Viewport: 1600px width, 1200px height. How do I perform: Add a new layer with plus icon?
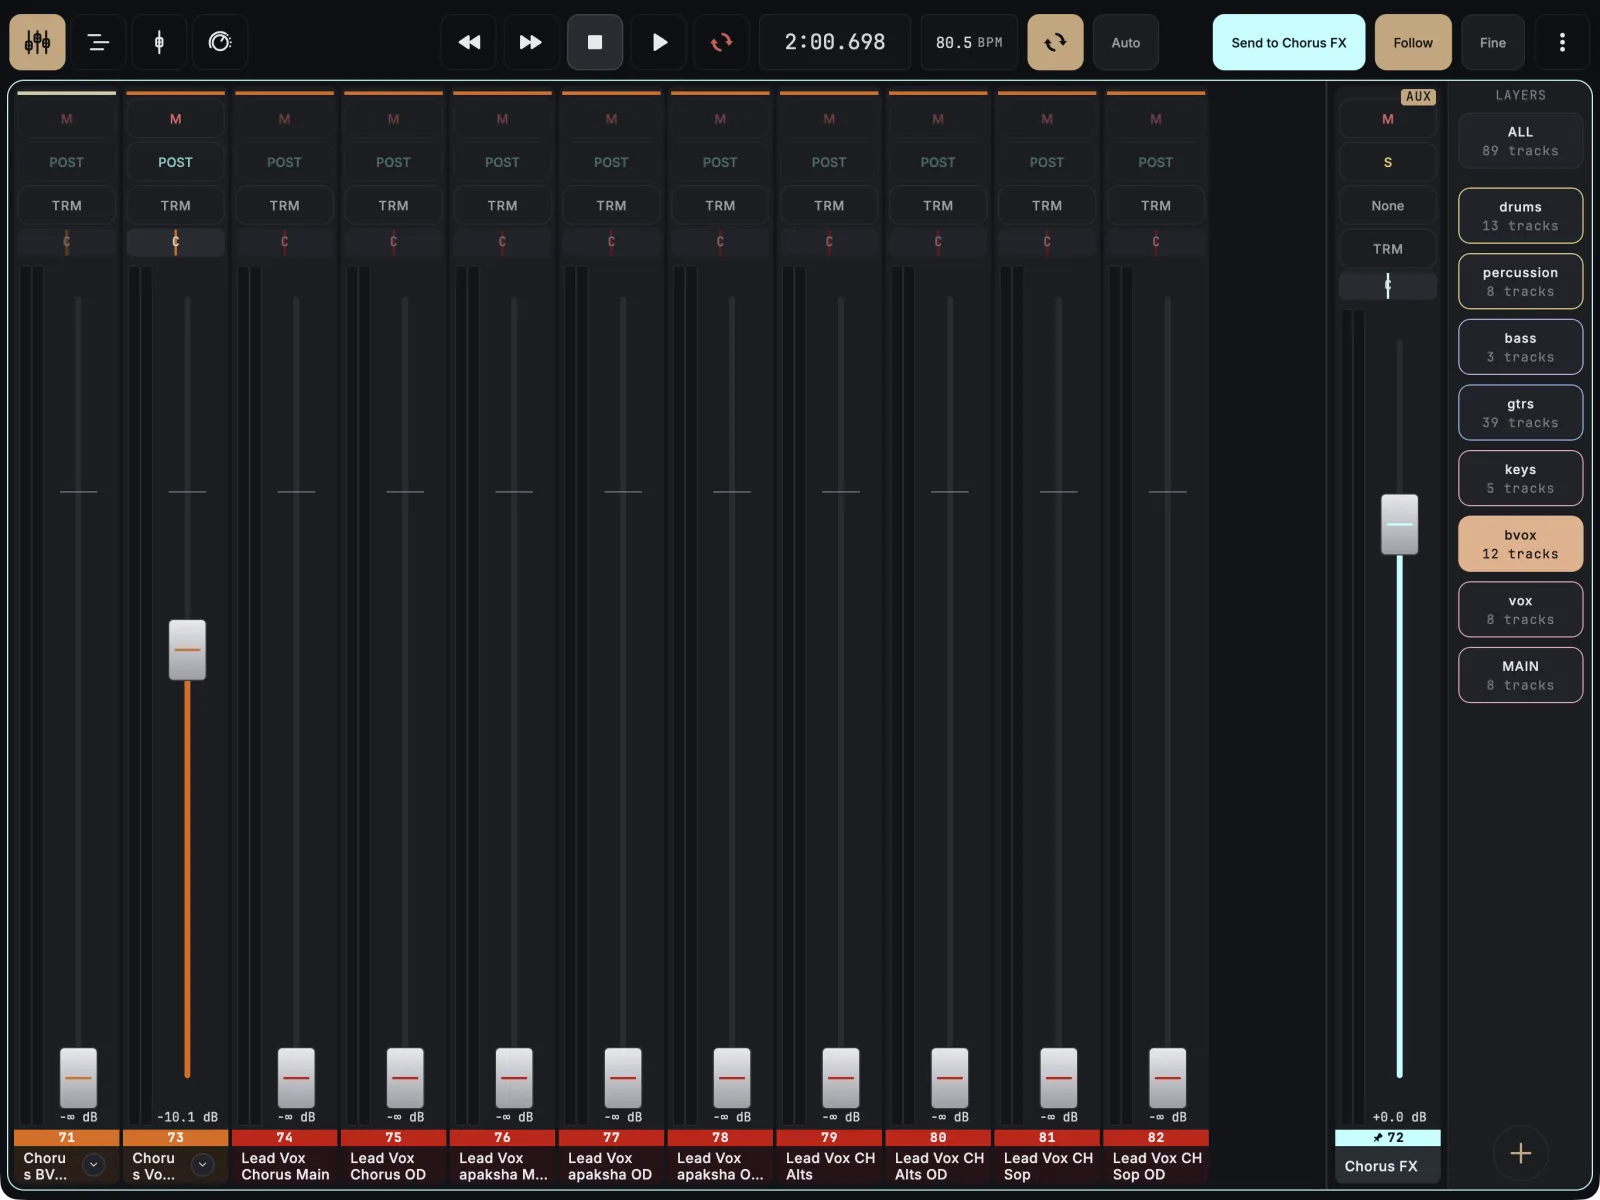(x=1520, y=1153)
